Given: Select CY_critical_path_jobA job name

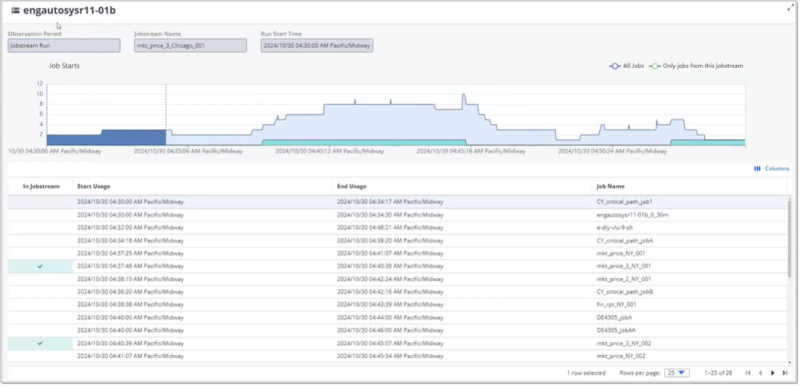Looking at the screenshot, I should [624, 241].
